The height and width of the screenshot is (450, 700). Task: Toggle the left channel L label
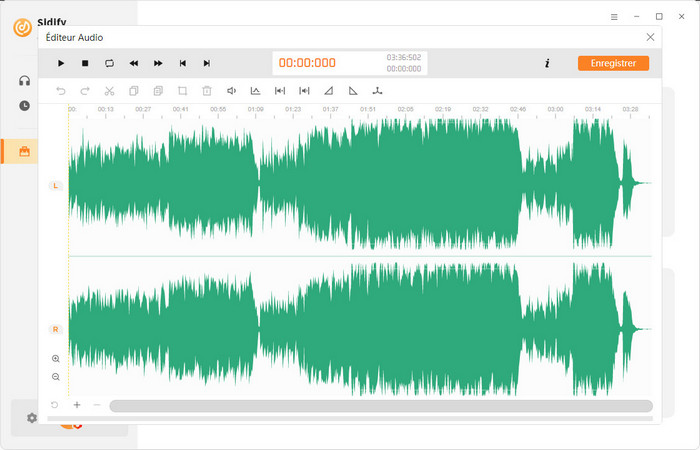point(55,185)
